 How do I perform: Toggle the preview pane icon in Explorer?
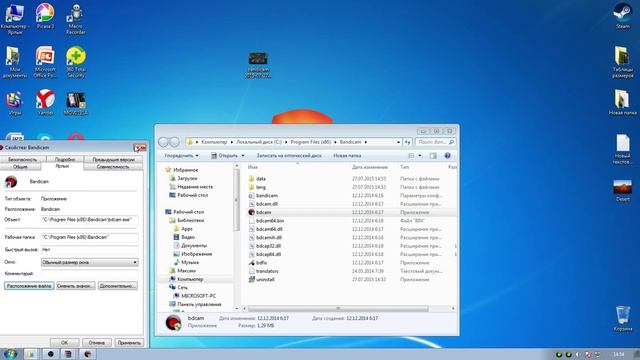tap(433, 156)
